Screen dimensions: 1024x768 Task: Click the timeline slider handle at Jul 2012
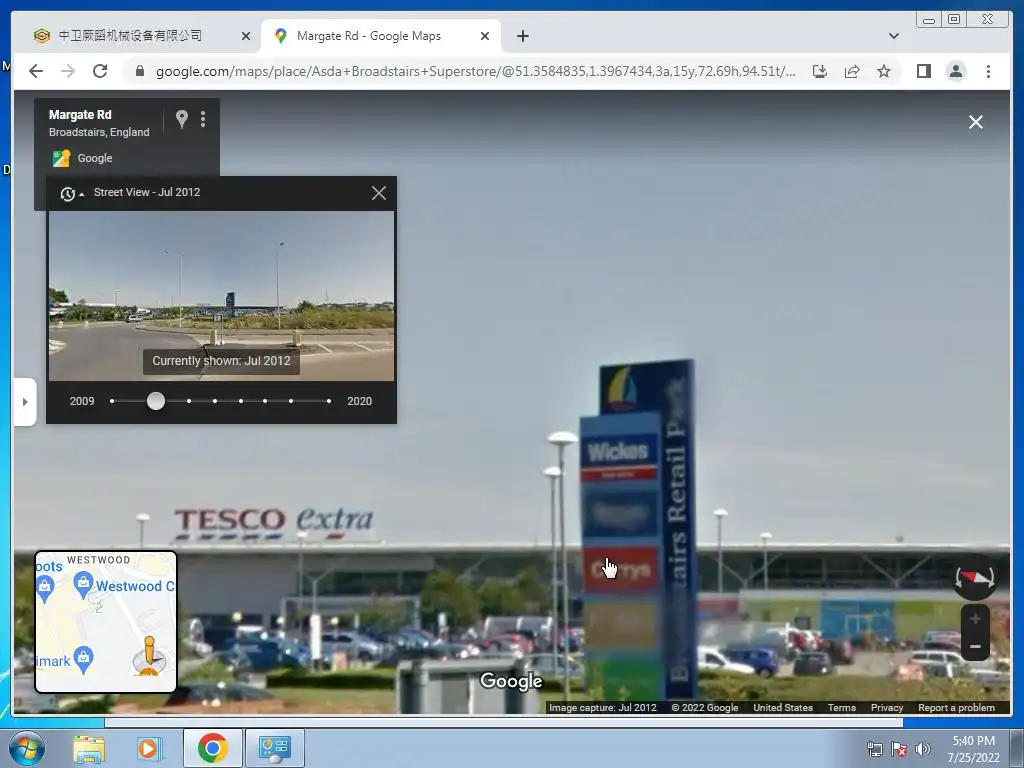155,401
